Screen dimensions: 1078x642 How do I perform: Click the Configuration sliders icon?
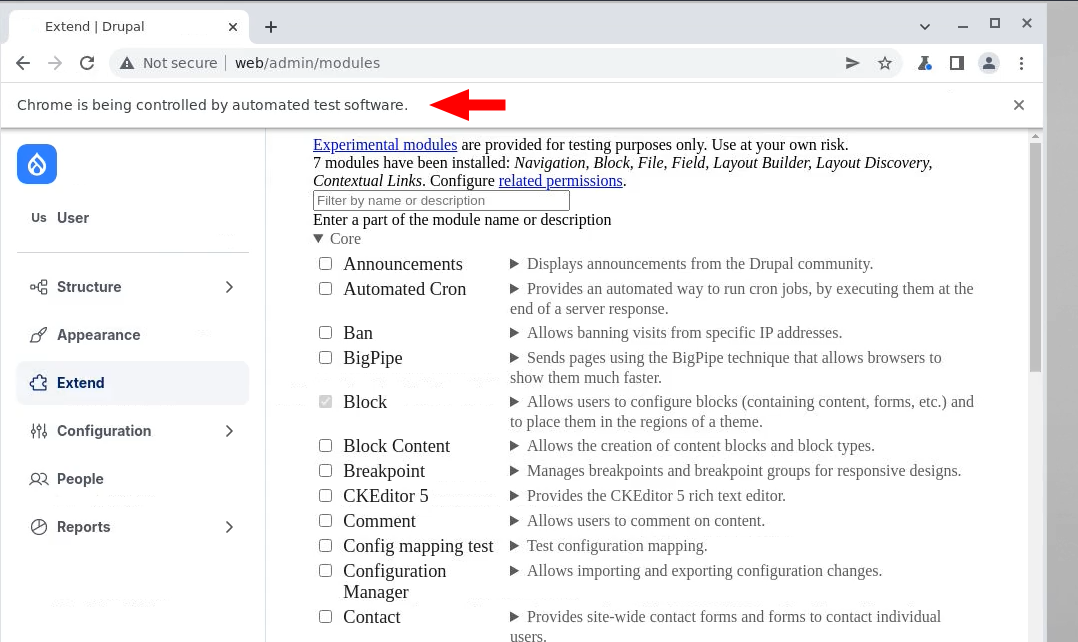[x=38, y=431]
